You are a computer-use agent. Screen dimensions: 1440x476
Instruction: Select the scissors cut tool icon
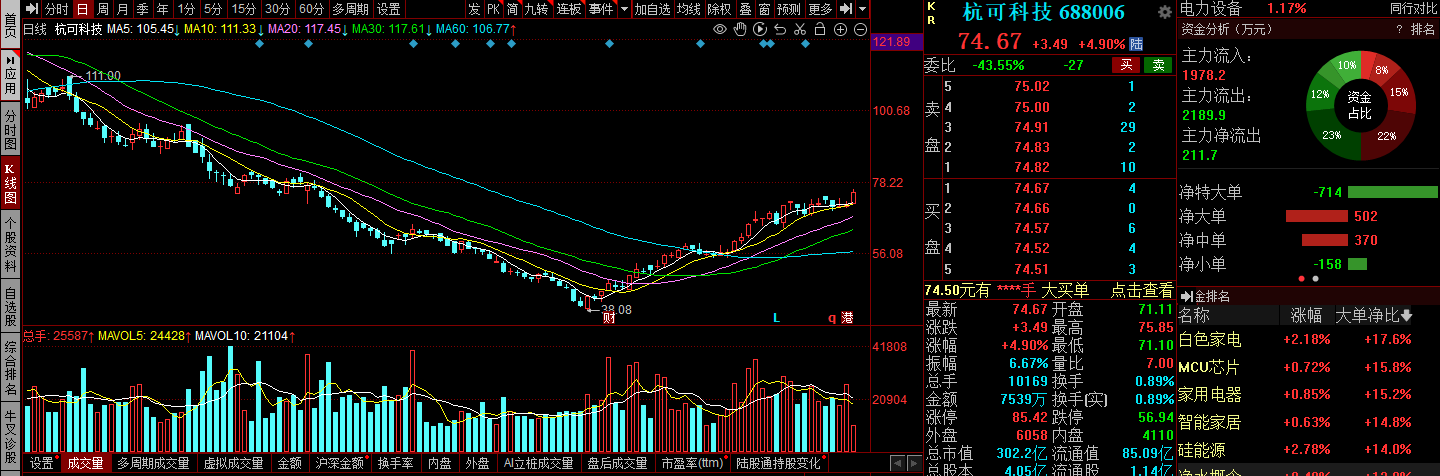(x=801, y=29)
